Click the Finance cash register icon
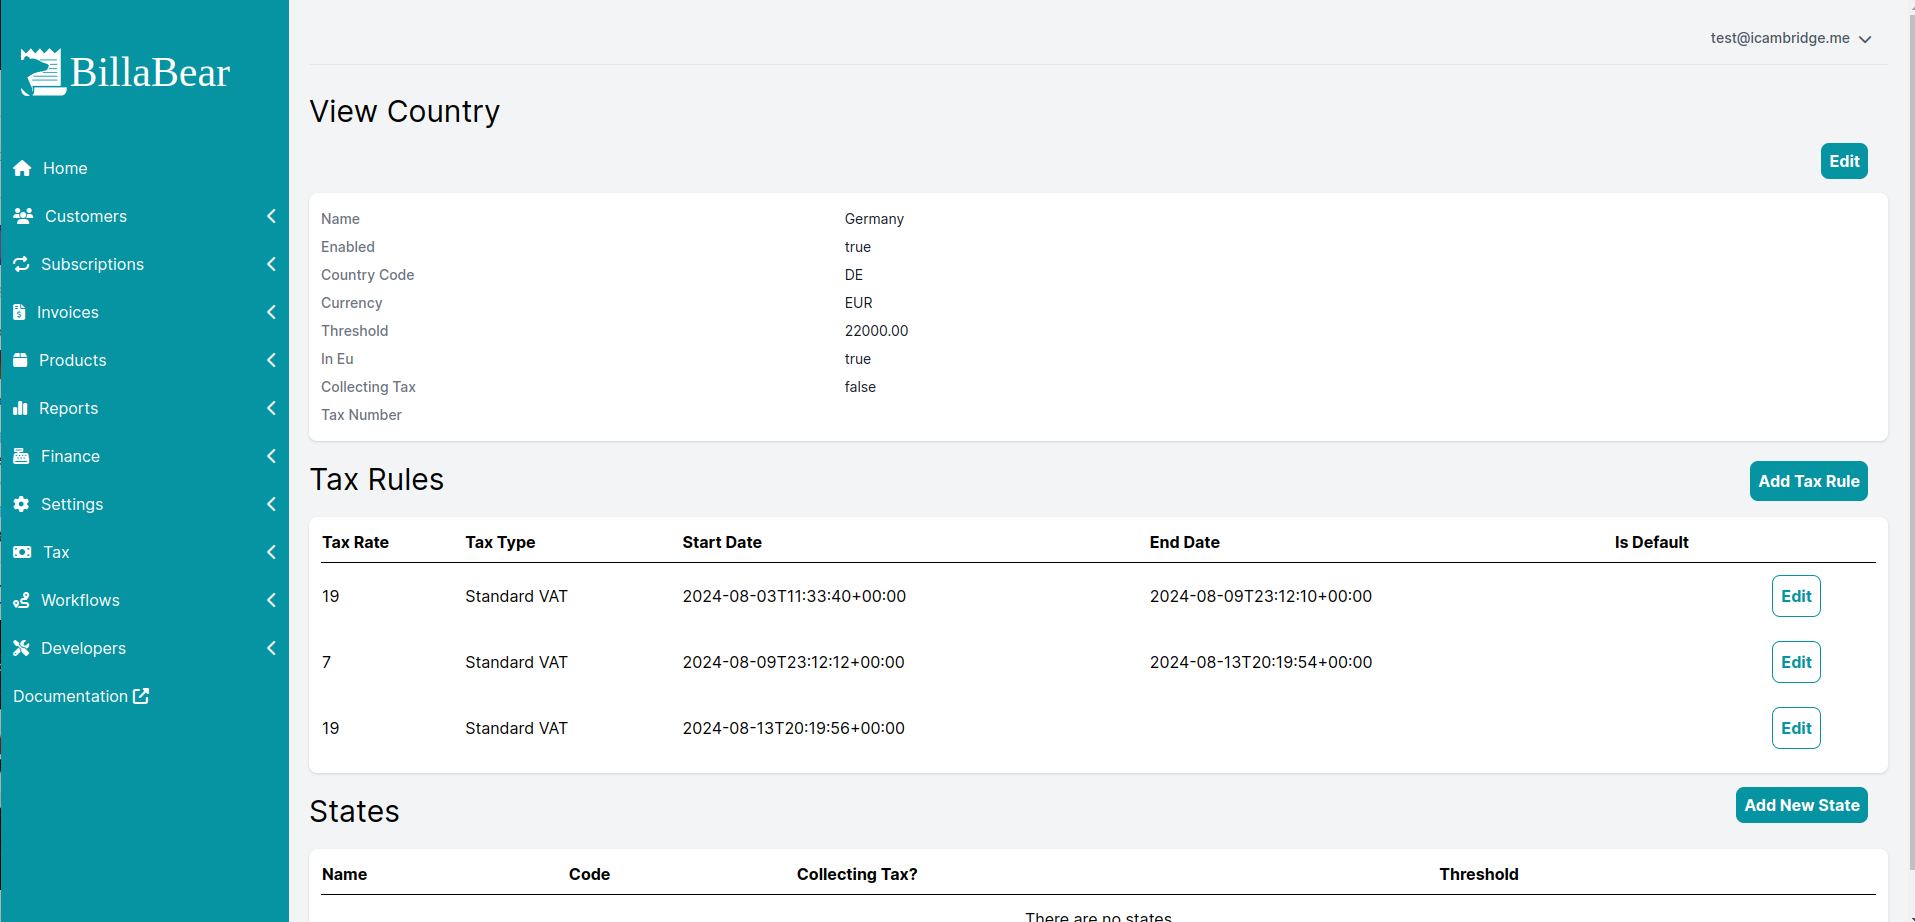The height and width of the screenshot is (922, 1915). pyautogui.click(x=21, y=456)
